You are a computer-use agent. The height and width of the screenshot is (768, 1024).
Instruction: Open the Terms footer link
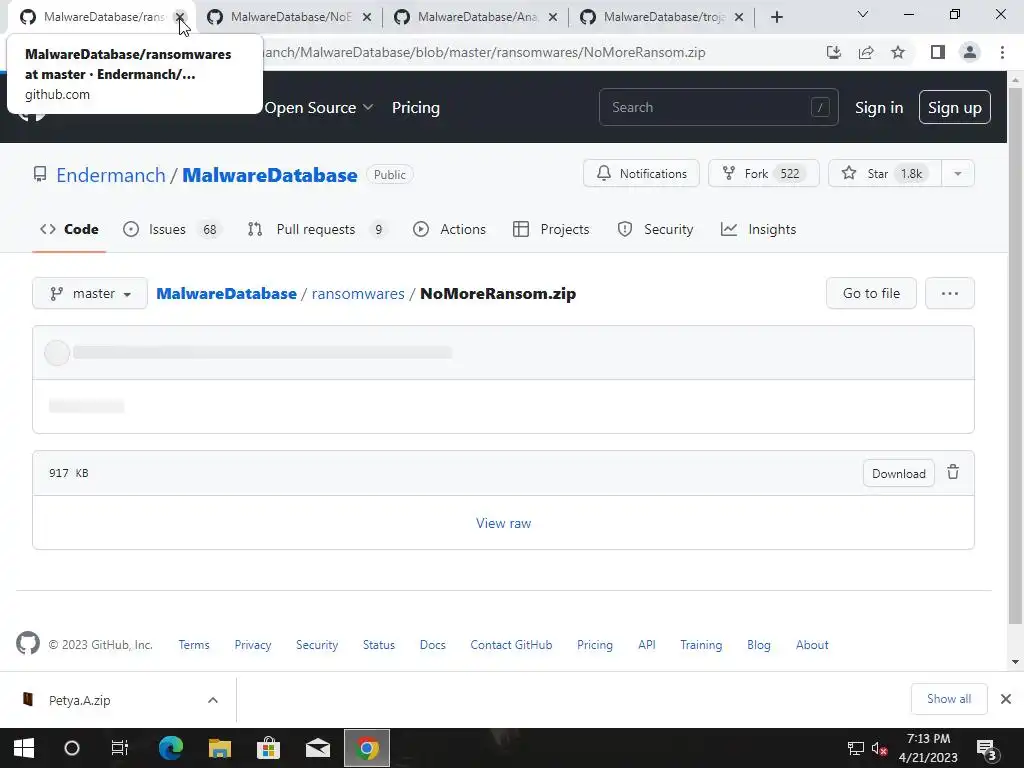[194, 645]
